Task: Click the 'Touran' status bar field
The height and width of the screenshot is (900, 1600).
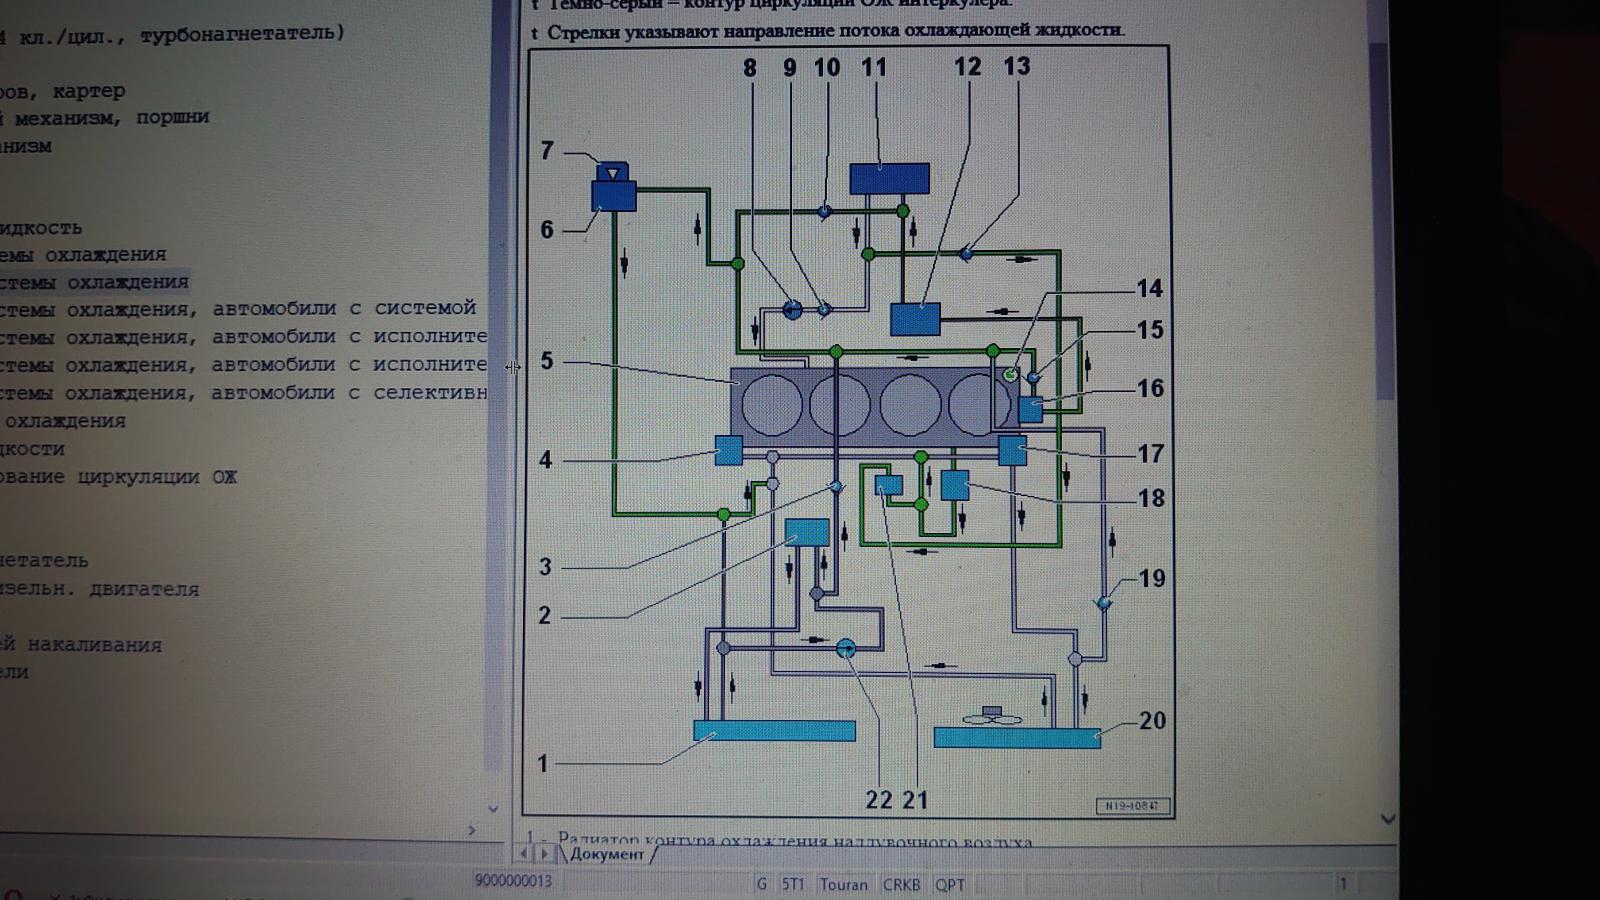Action: point(844,884)
